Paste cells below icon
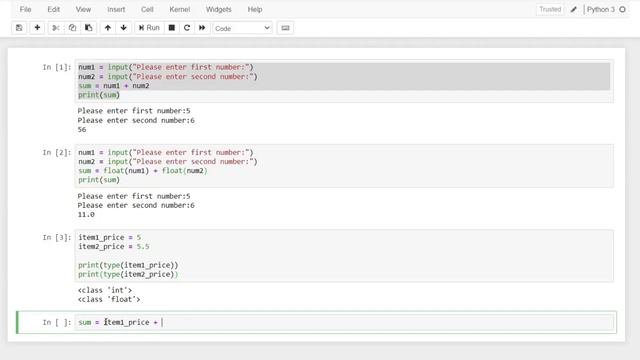The height and width of the screenshot is (360, 640). click(89, 28)
